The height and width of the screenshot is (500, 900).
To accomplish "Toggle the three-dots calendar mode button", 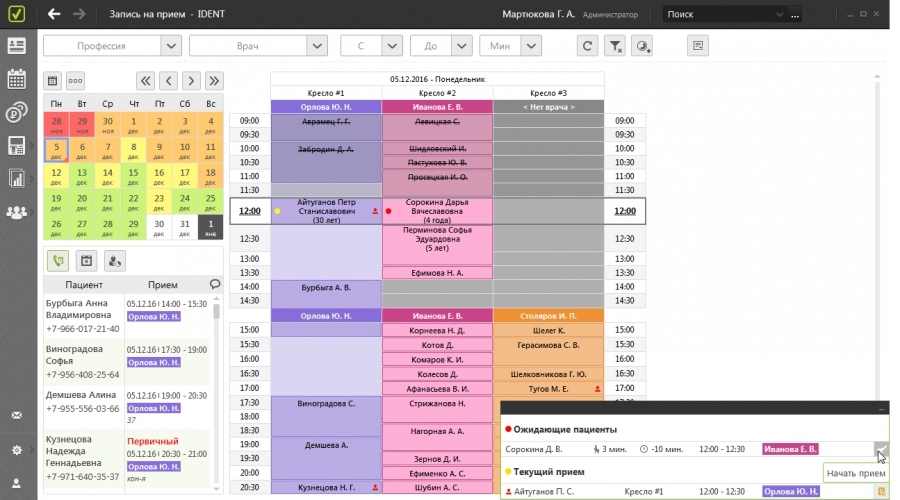I will point(76,81).
